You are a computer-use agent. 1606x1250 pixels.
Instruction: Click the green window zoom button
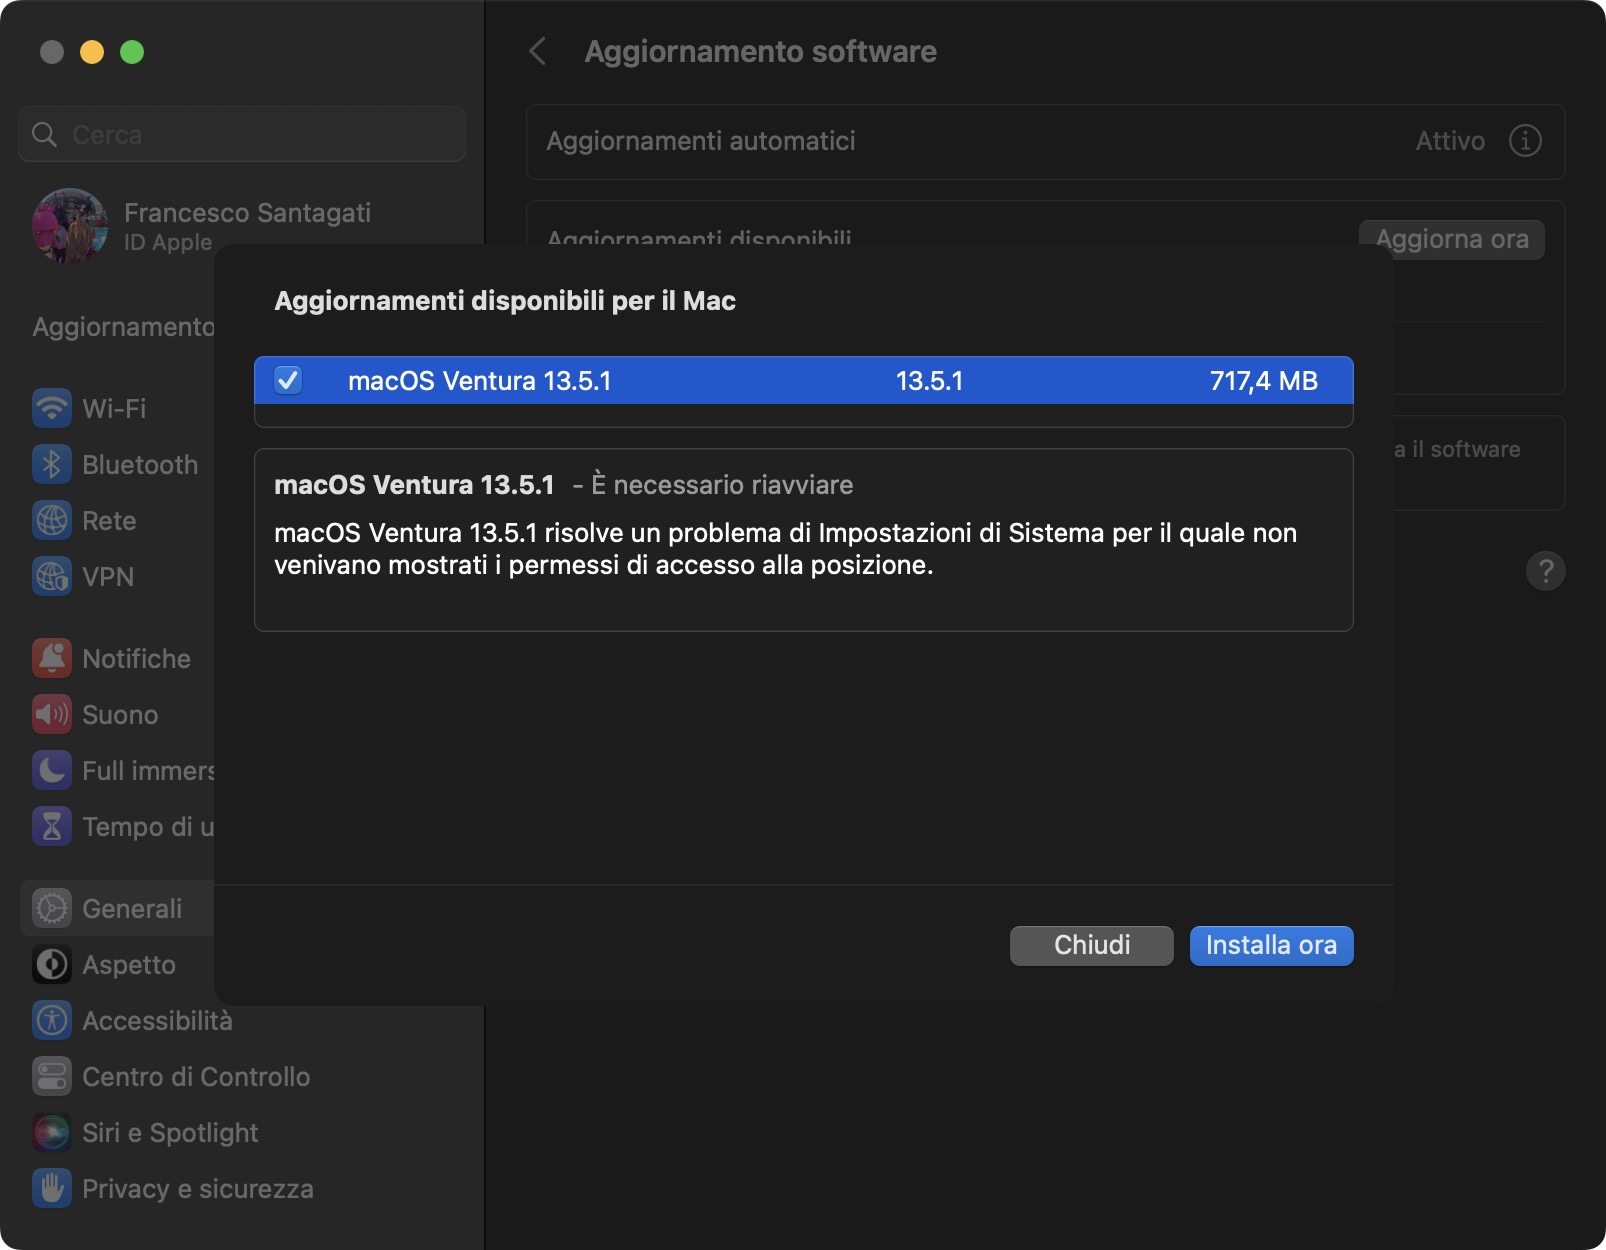pyautogui.click(x=132, y=52)
